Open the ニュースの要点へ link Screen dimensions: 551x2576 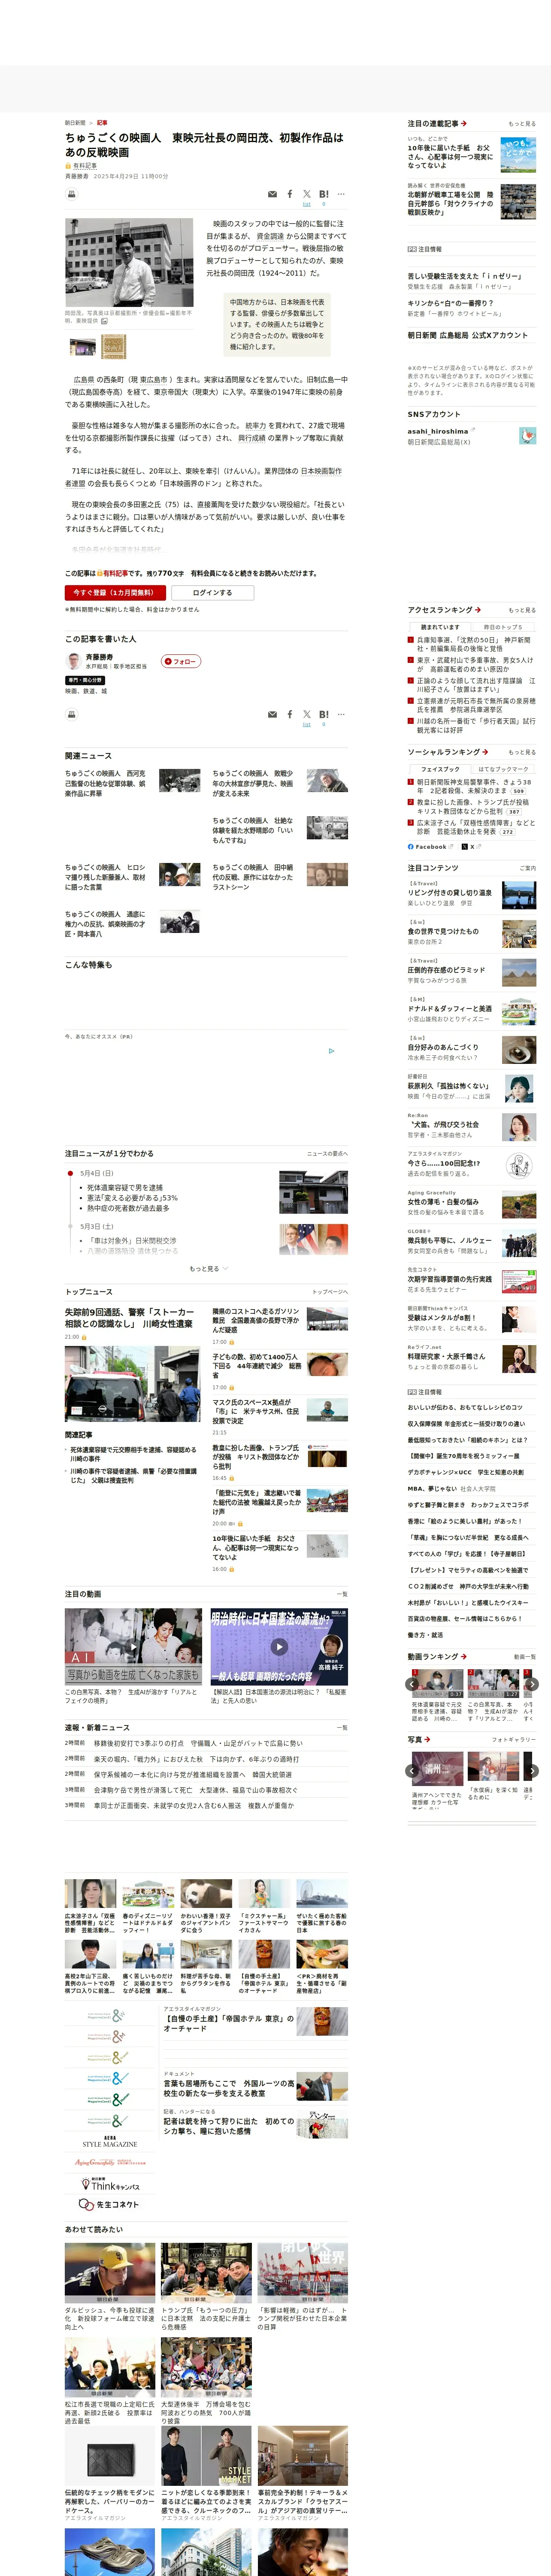click(x=327, y=1154)
